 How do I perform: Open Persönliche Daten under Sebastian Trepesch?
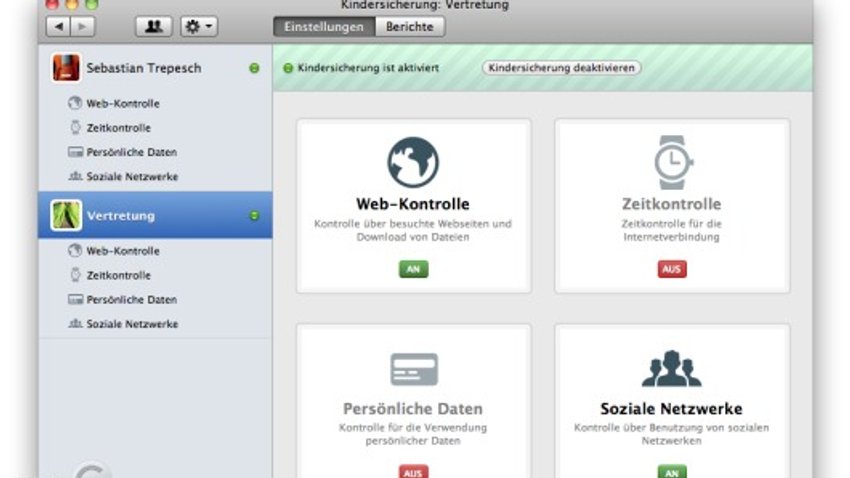point(132,152)
